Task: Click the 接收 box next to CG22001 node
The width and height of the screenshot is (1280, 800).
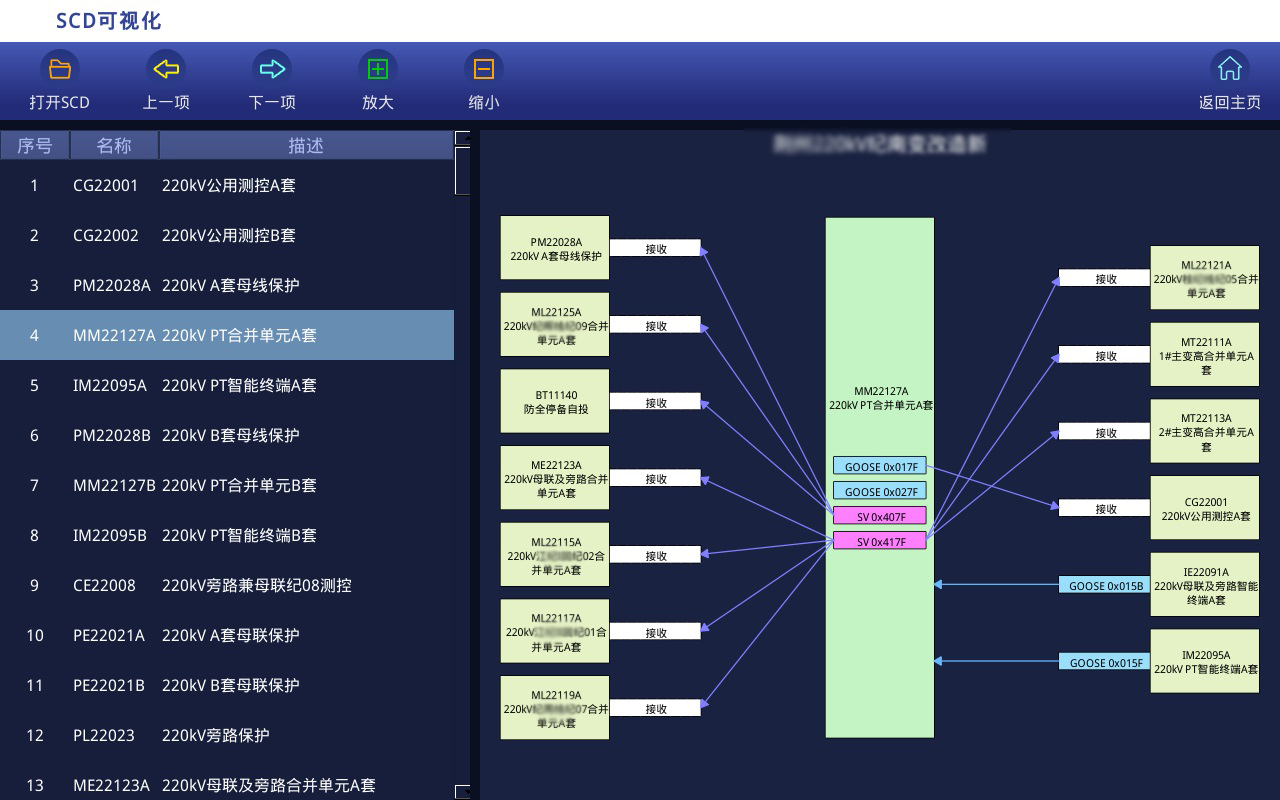Action: point(1105,509)
